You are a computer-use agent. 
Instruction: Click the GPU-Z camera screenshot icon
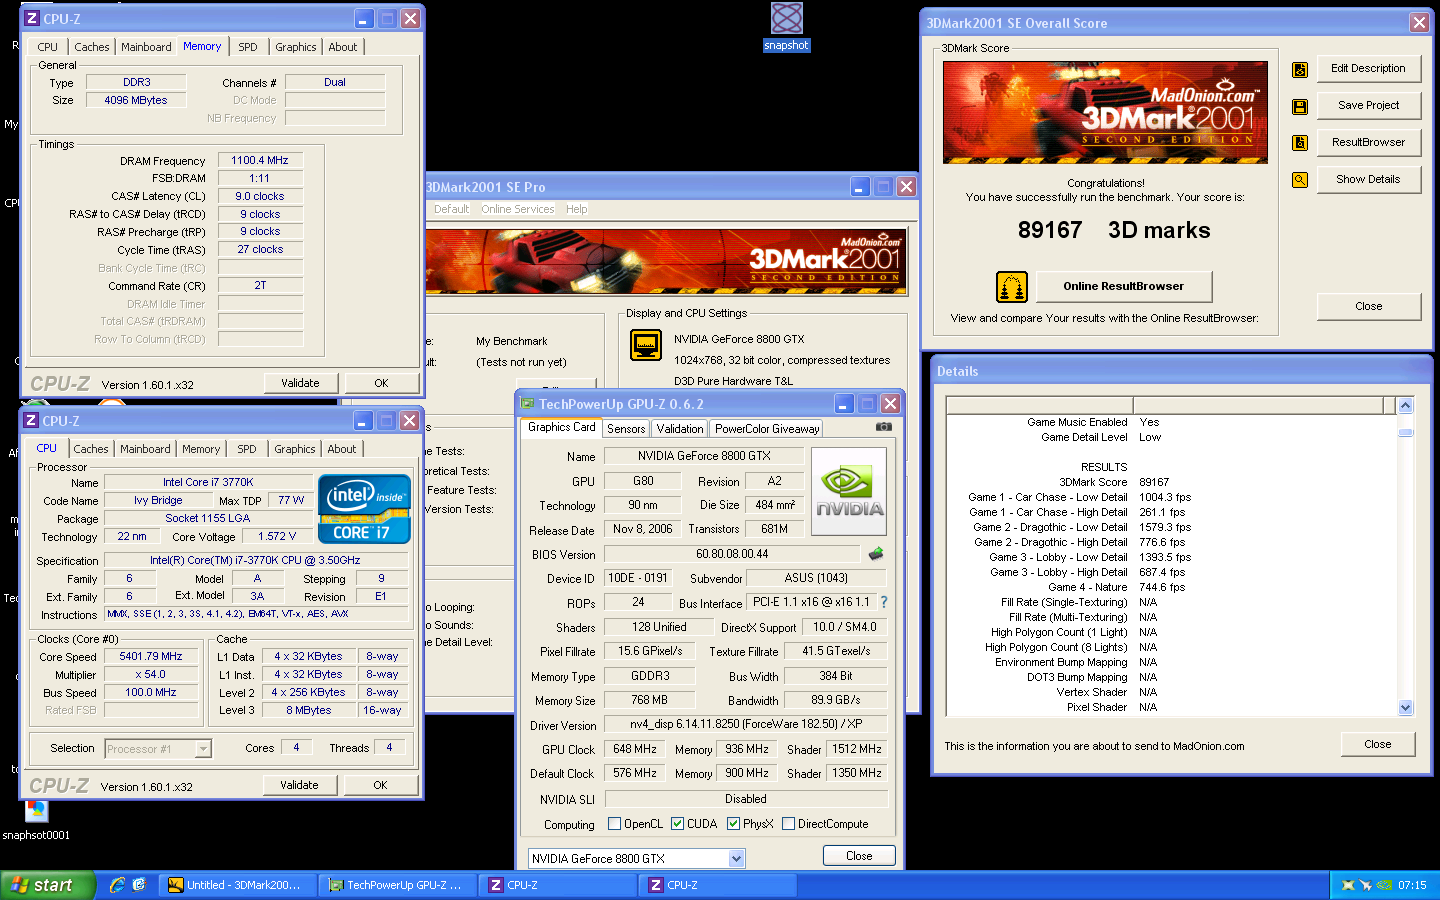pyautogui.click(x=884, y=427)
